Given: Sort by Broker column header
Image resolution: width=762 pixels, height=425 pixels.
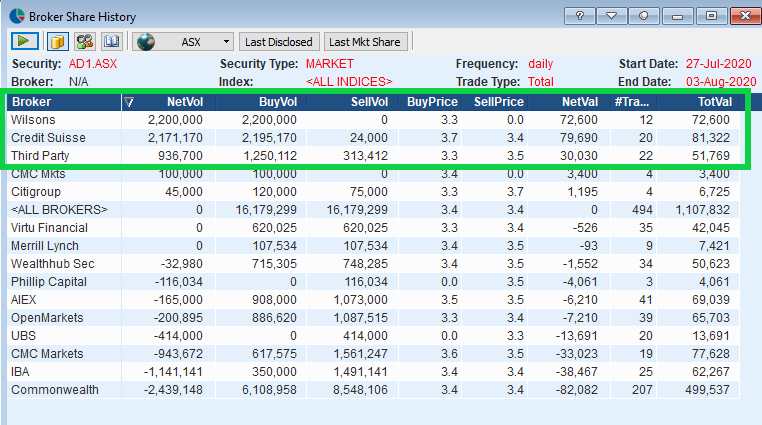Looking at the screenshot, I should (63, 102).
